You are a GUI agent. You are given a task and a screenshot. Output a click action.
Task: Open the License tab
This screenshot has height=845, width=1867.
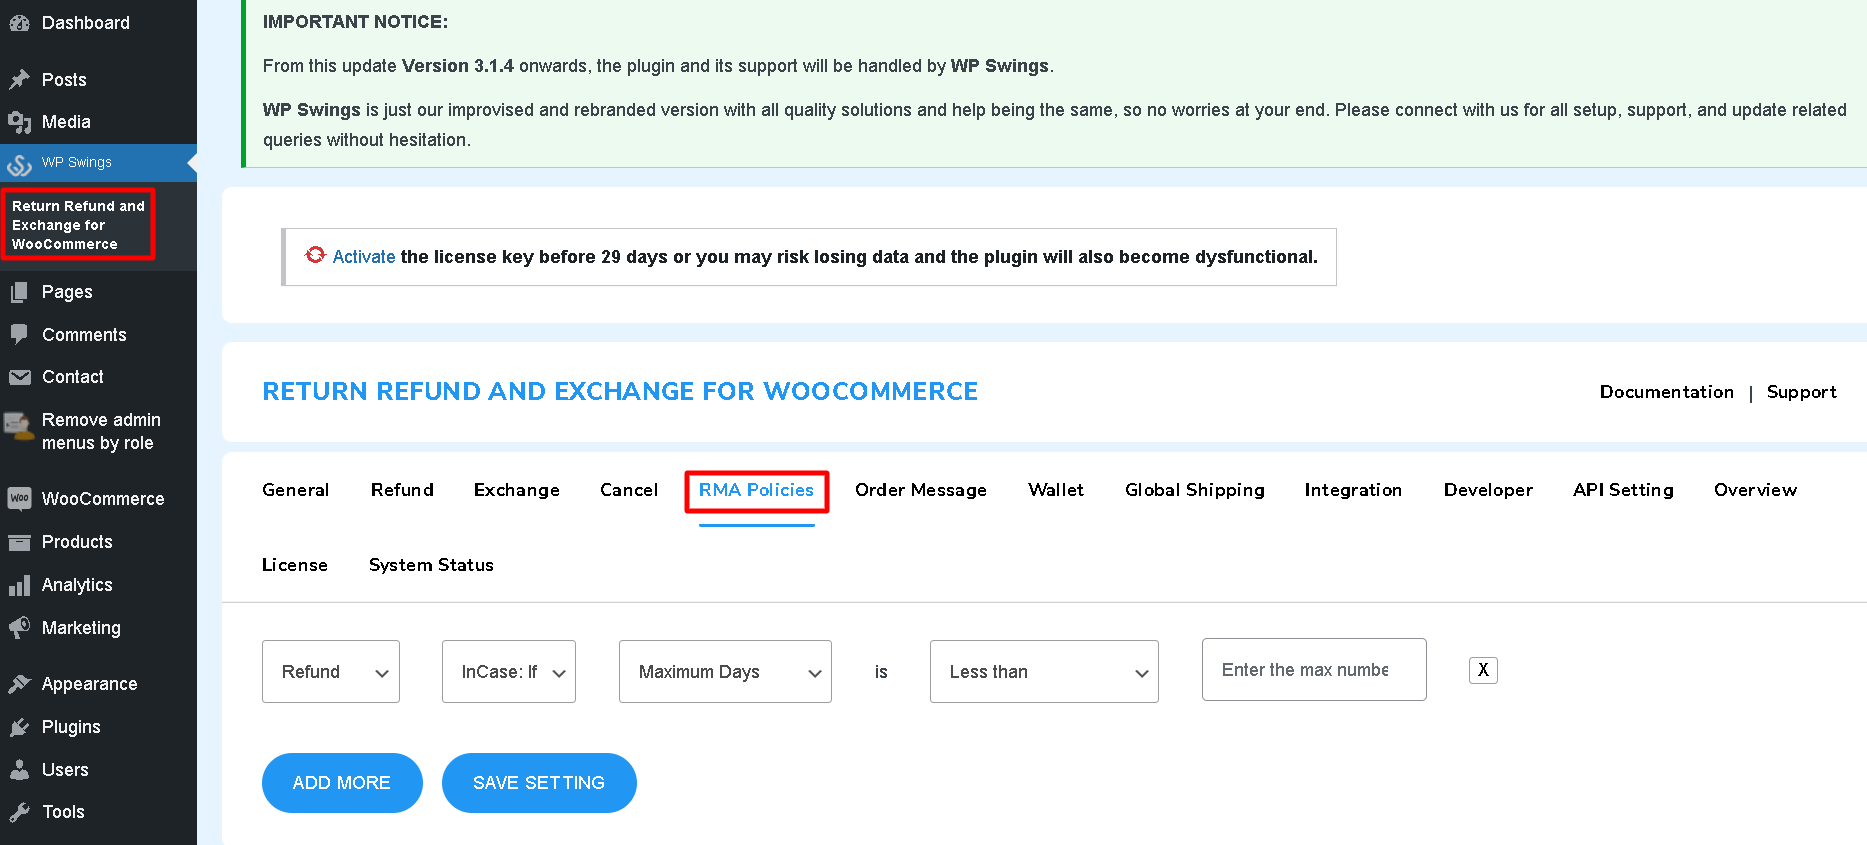[294, 565]
